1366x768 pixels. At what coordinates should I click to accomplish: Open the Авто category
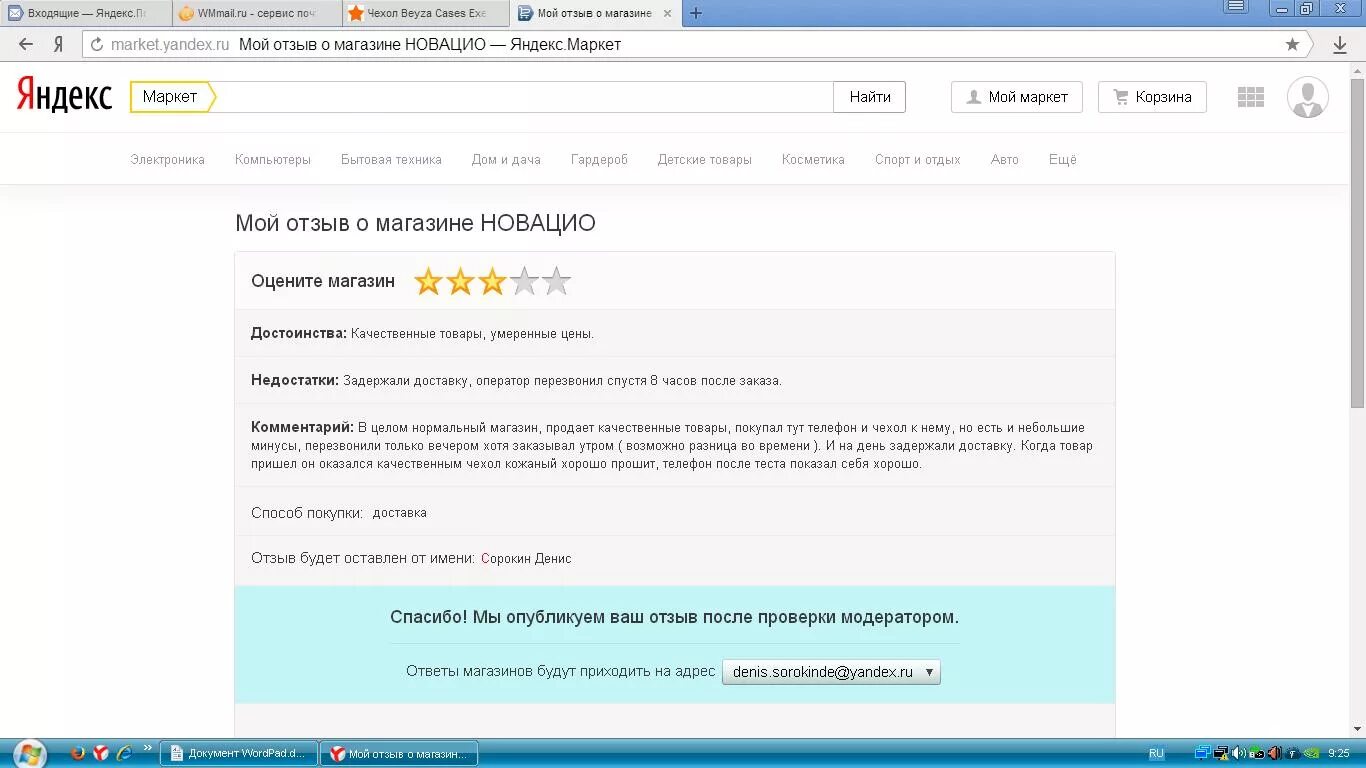pos(1005,160)
